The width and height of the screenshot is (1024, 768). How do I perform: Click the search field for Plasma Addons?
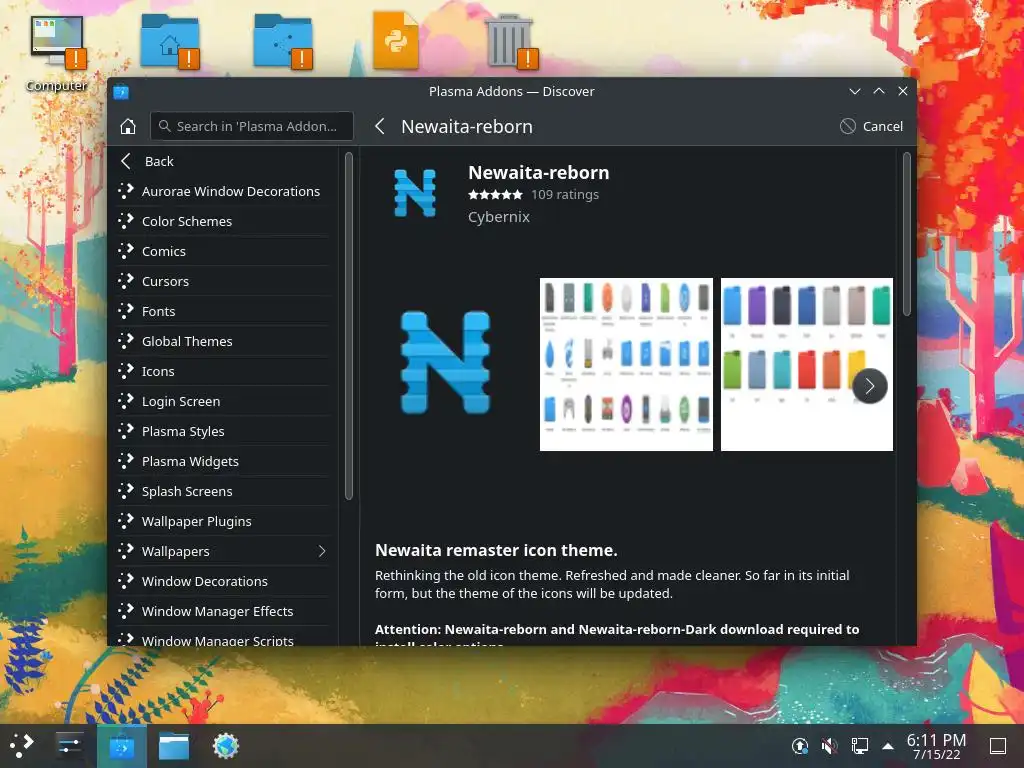click(252, 126)
